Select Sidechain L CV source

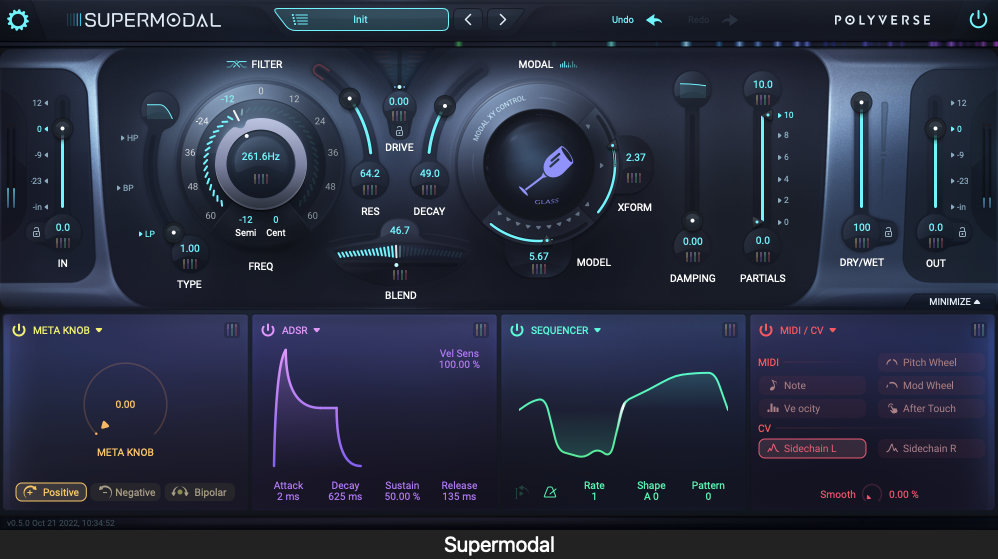pos(812,448)
